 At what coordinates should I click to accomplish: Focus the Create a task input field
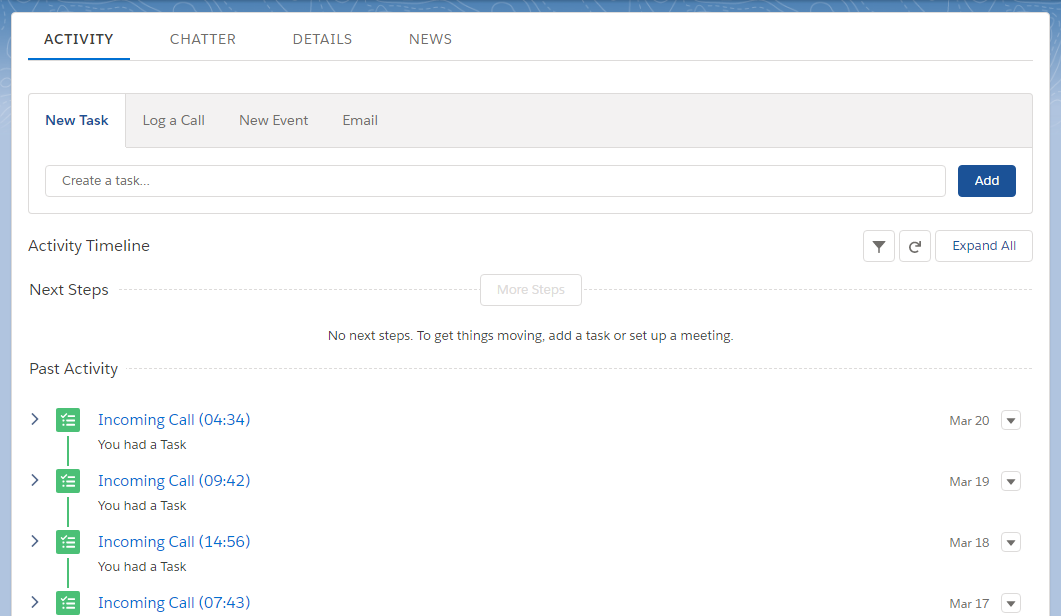495,181
